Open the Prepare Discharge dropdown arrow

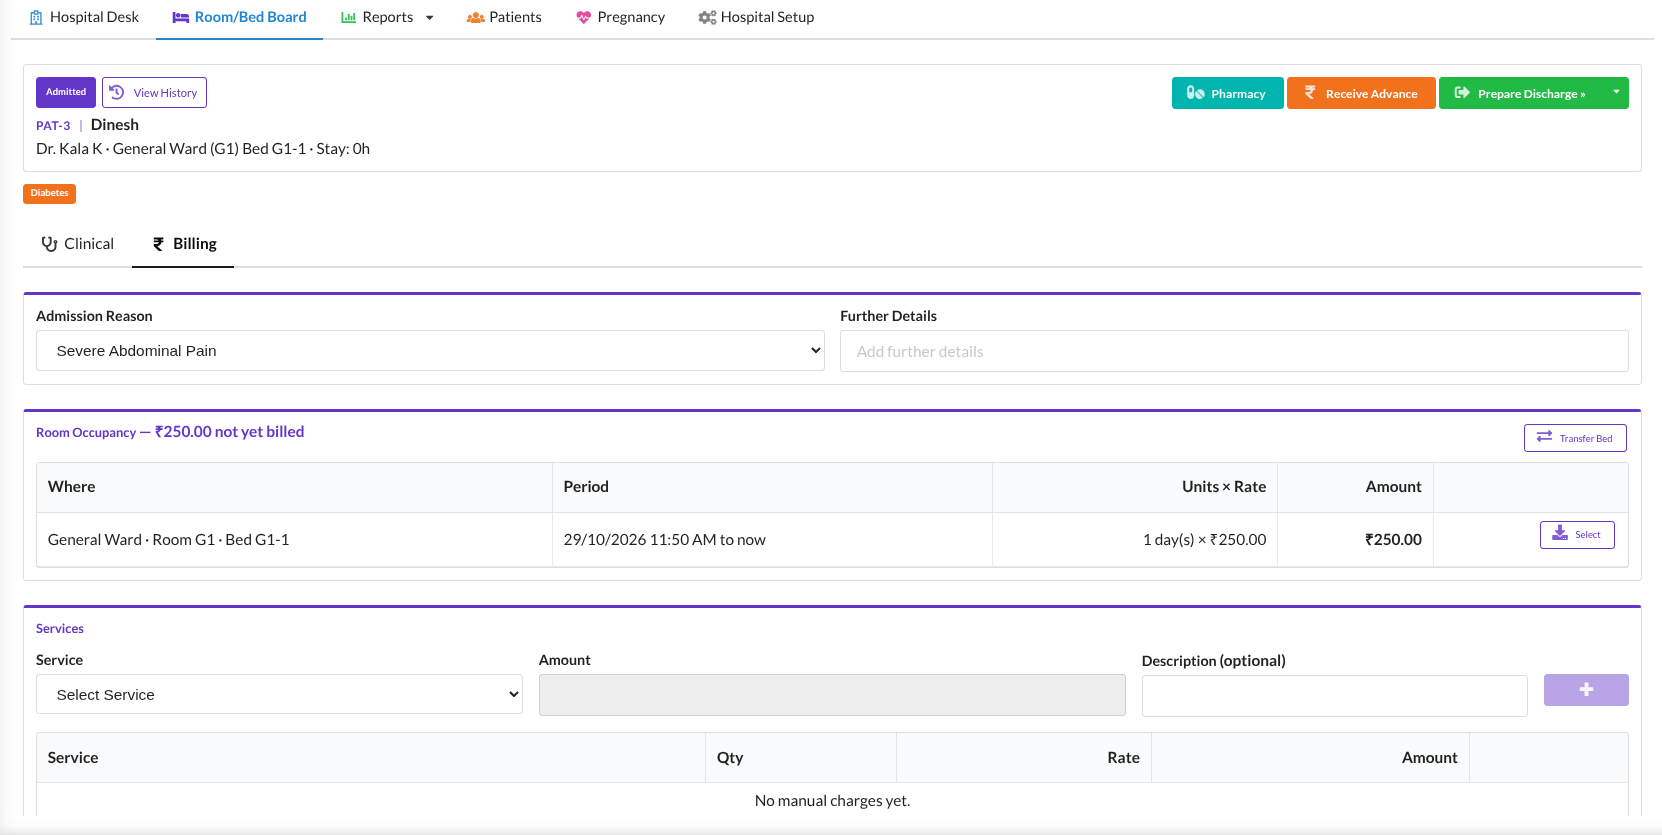1616,93
